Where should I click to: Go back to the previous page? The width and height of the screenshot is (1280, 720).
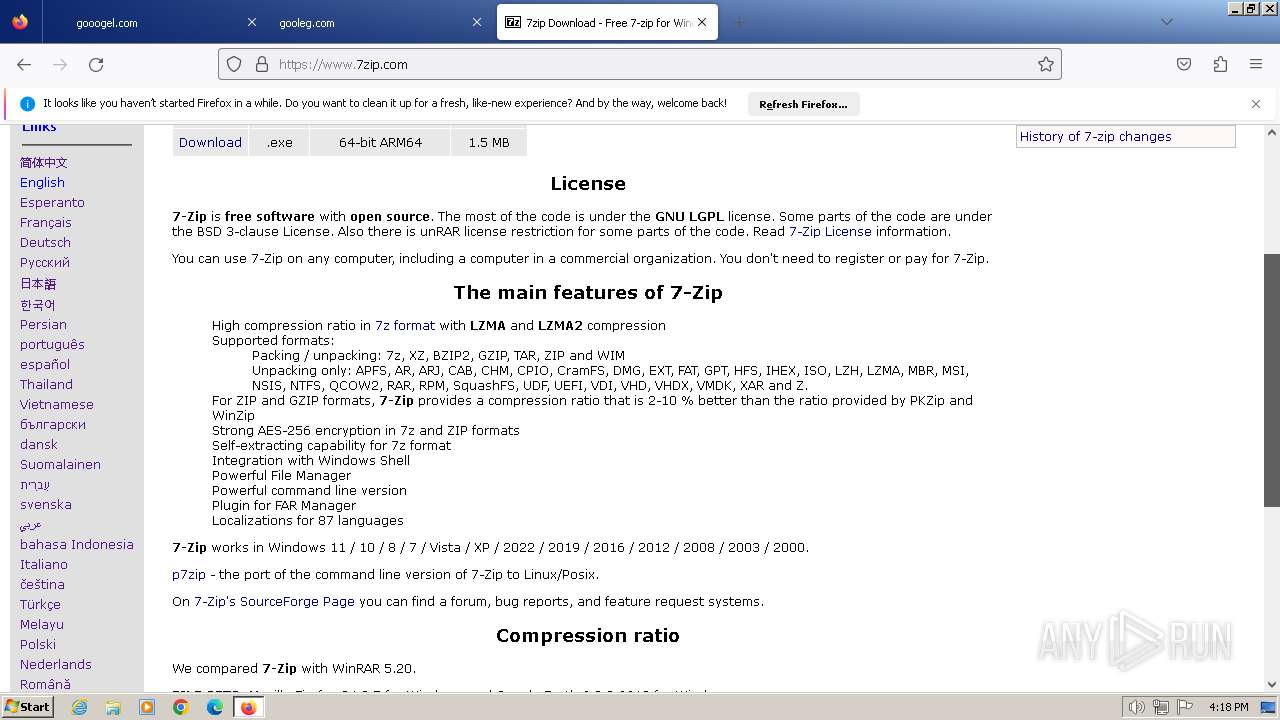click(x=24, y=64)
